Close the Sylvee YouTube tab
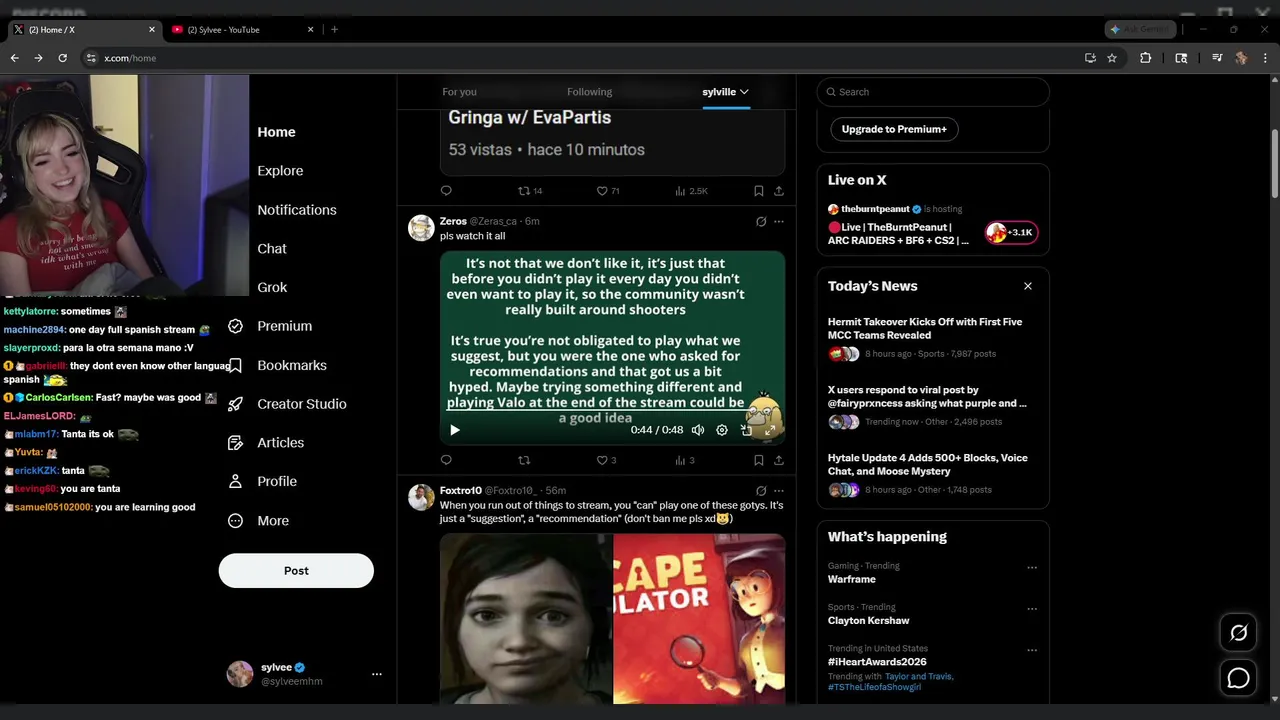This screenshot has height=720, width=1280. [x=310, y=30]
